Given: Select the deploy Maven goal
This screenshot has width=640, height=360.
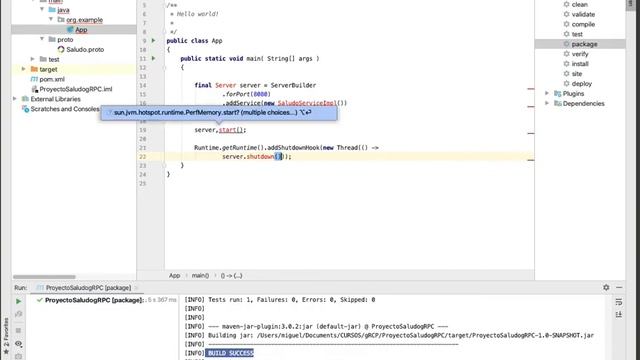Looking at the screenshot, I should pyautogui.click(x=581, y=84).
